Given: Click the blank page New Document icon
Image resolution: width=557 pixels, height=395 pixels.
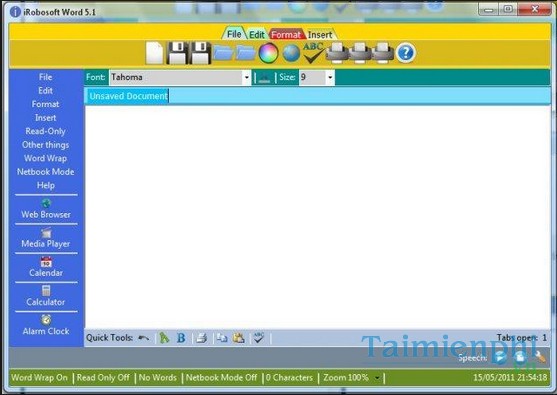Looking at the screenshot, I should [x=155, y=53].
